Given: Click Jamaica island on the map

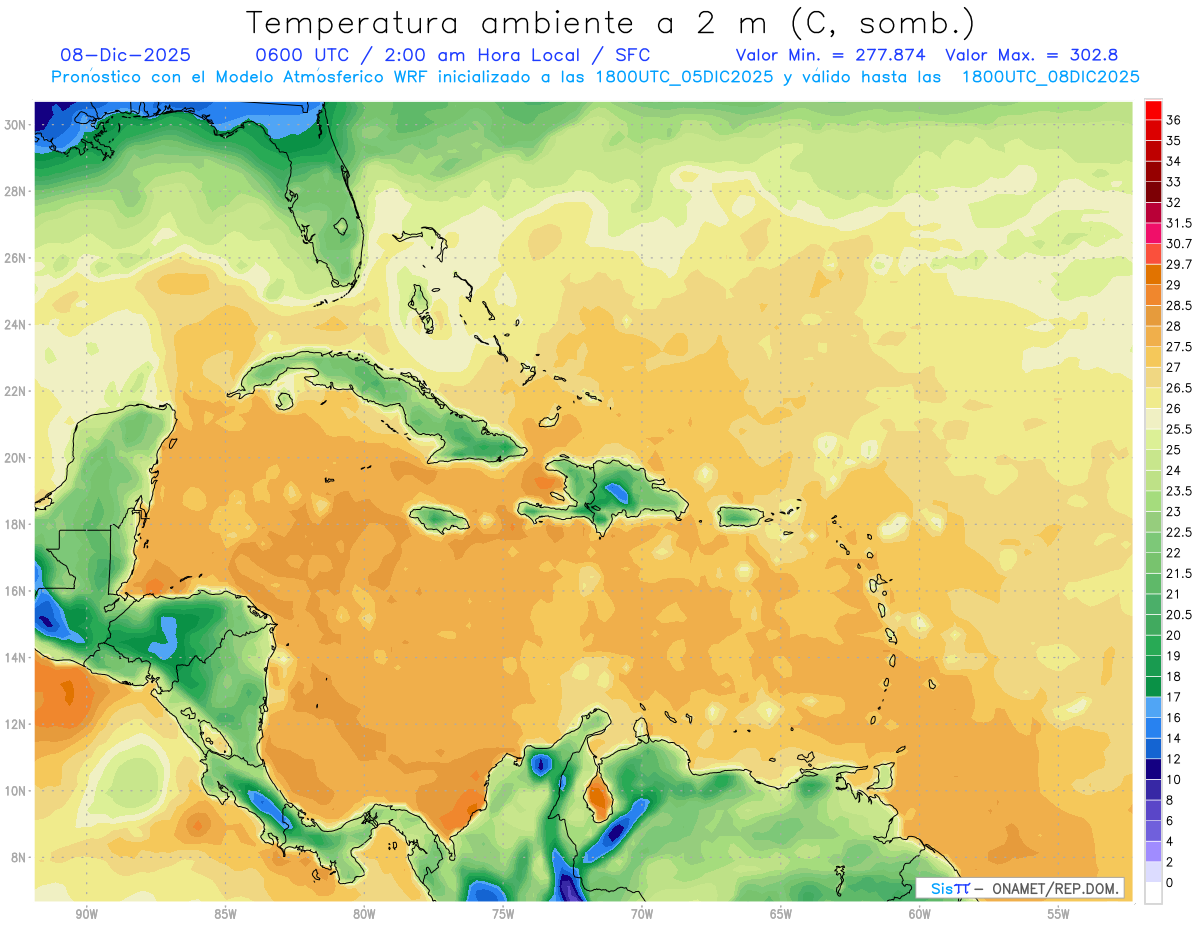Looking at the screenshot, I should coord(439,519).
